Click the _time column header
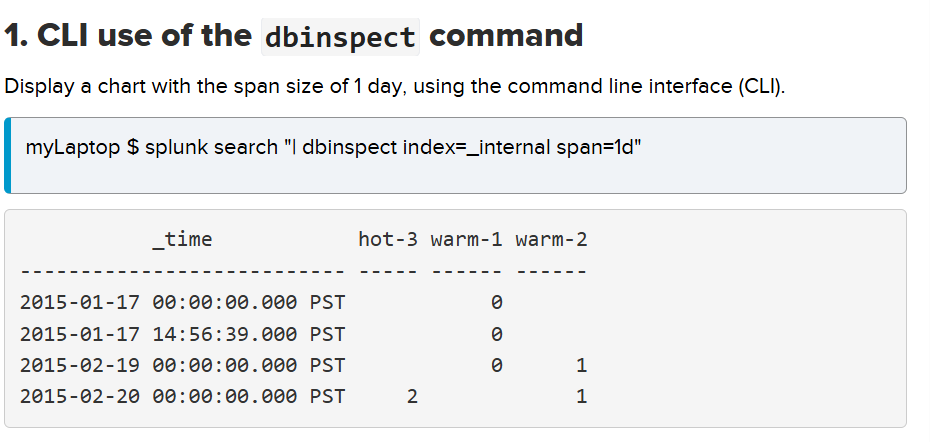Screen dimensions: 937x442 tap(181, 239)
